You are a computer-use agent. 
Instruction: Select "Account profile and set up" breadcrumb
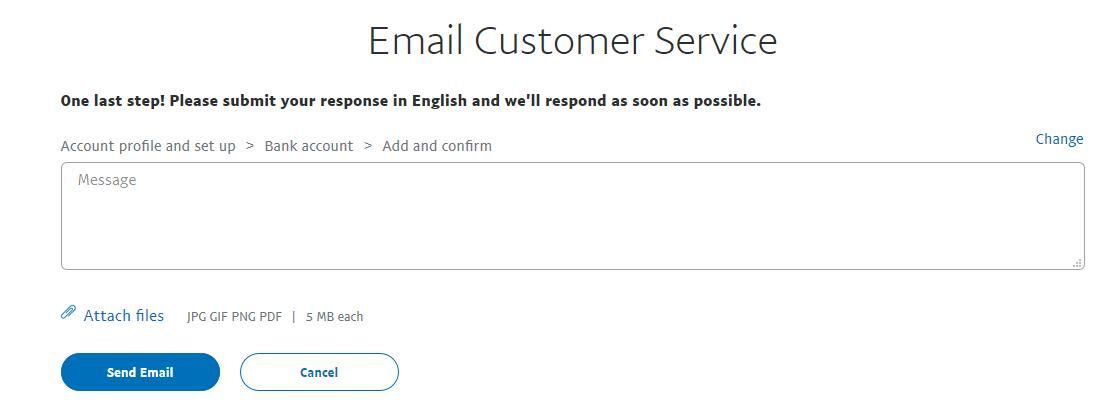[x=148, y=146]
